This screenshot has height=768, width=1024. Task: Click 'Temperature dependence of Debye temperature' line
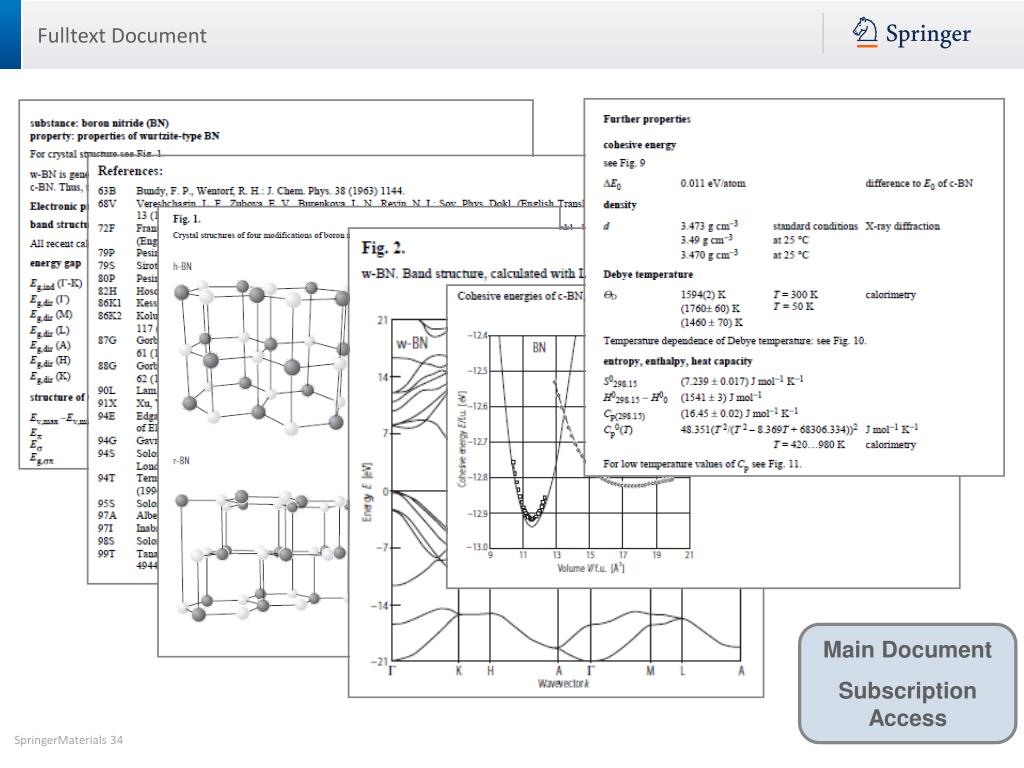click(x=735, y=340)
